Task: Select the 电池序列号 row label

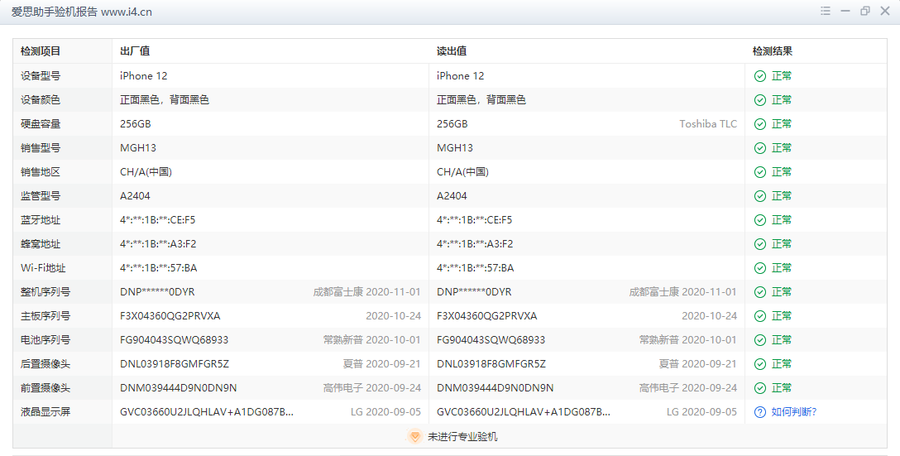Action: 45,340
